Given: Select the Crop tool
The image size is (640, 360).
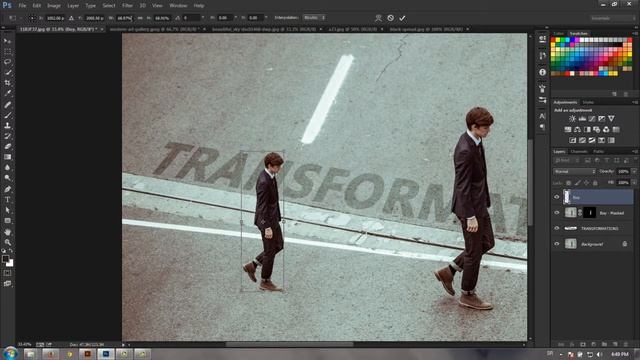Looking at the screenshot, I should click(x=7, y=83).
